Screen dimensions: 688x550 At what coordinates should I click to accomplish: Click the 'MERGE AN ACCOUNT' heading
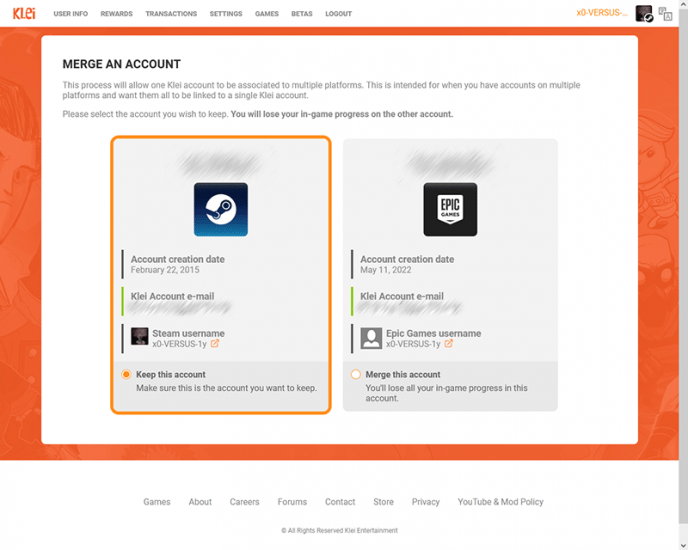(122, 64)
